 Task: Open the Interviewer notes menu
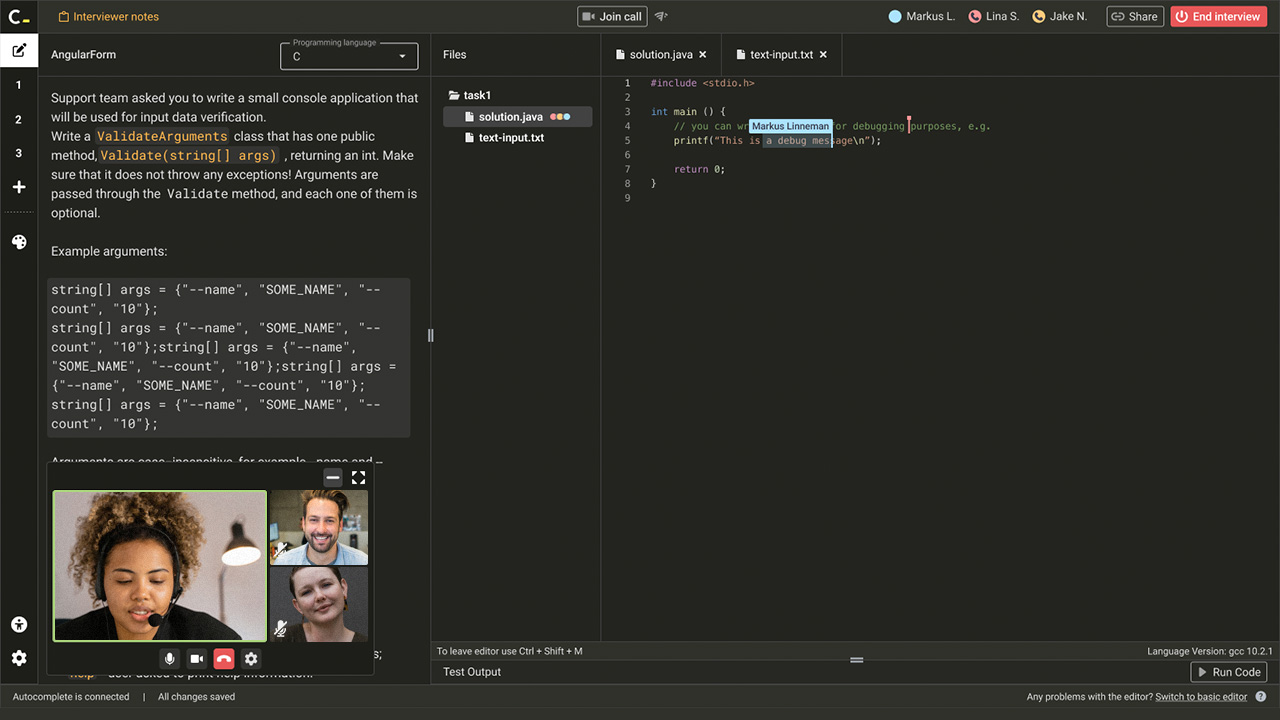pos(108,17)
